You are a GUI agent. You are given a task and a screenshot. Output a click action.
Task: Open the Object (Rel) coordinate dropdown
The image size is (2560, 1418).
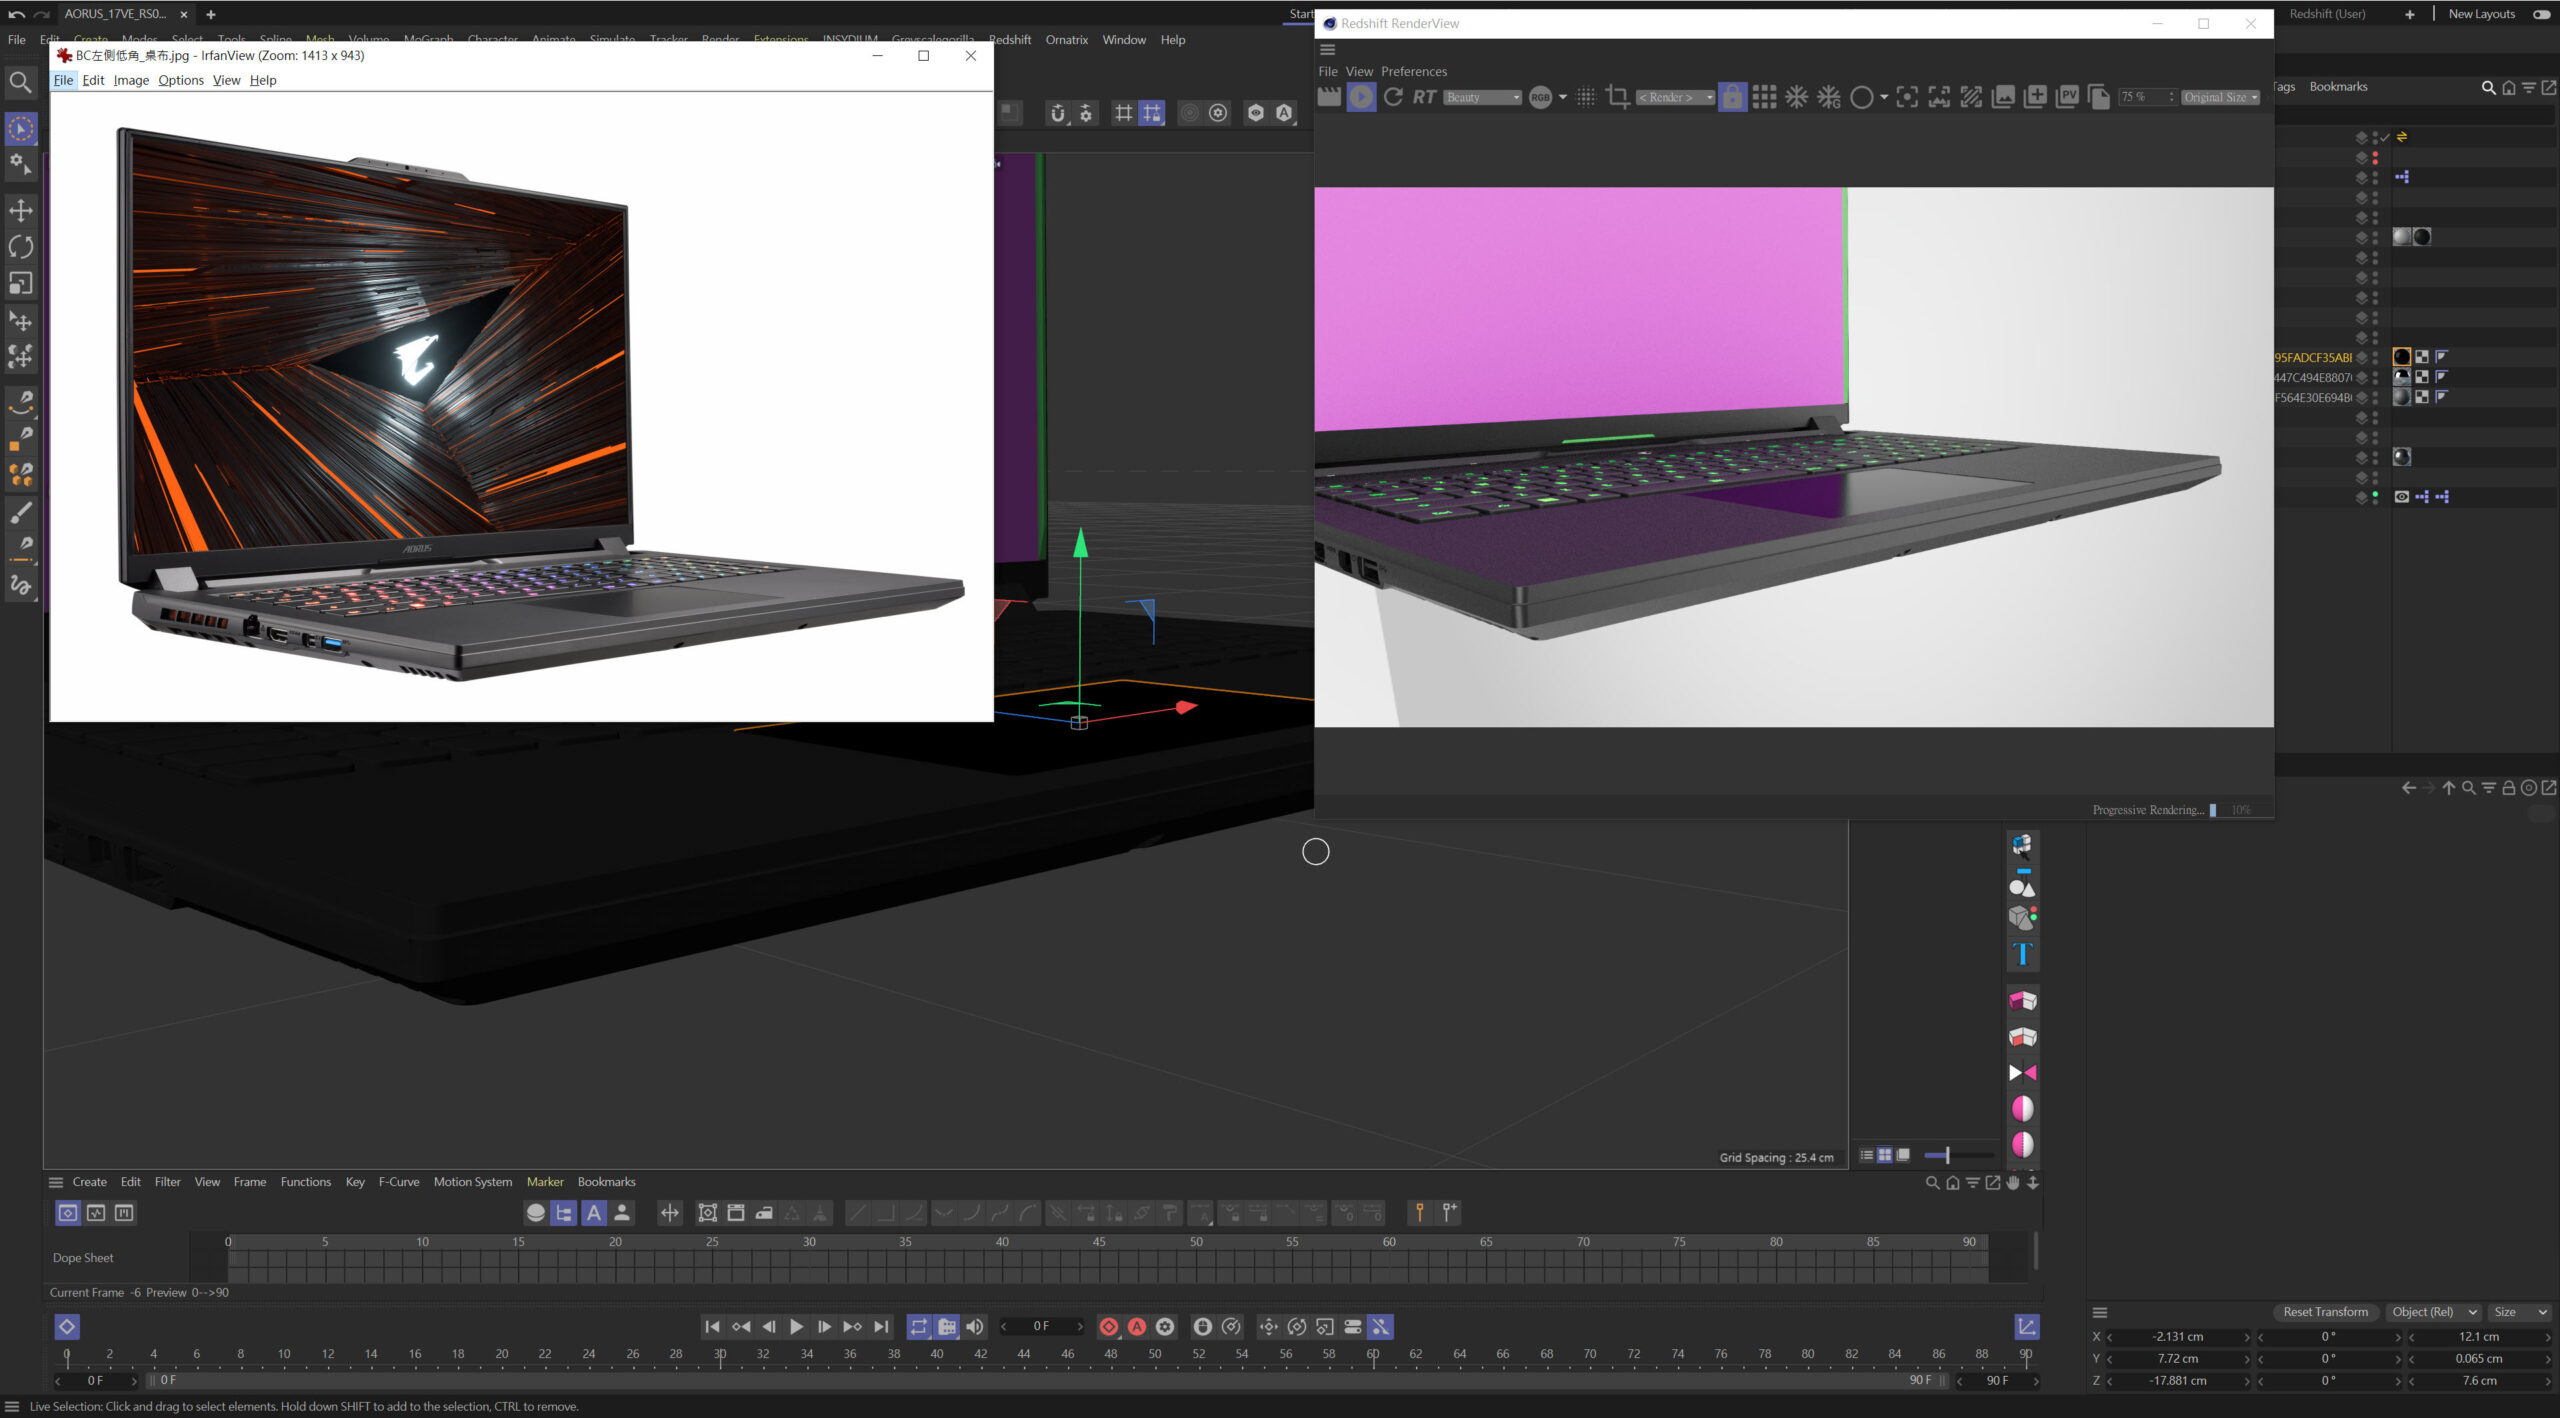coord(2434,1312)
